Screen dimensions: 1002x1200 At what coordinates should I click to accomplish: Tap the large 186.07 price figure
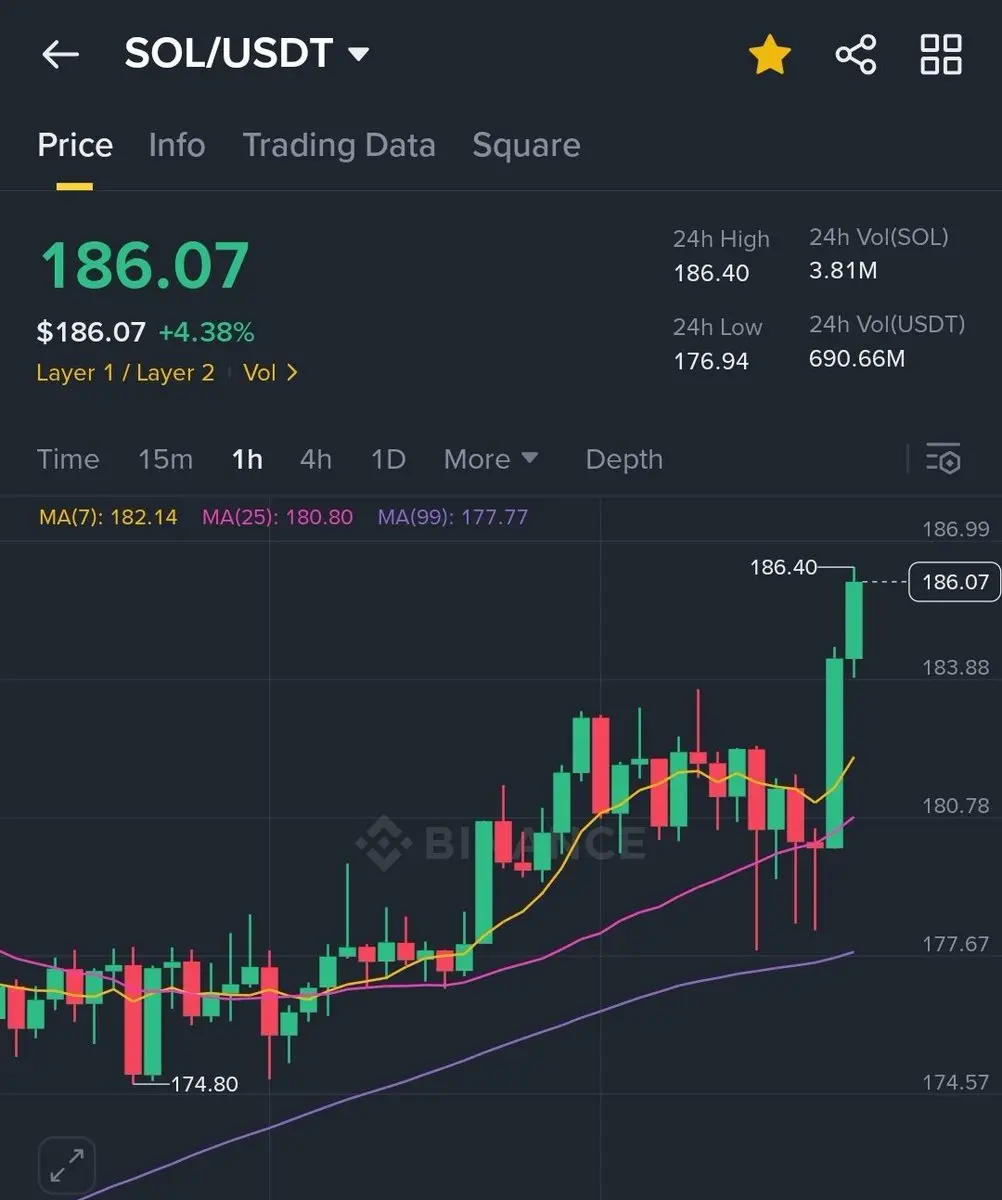tap(144, 266)
